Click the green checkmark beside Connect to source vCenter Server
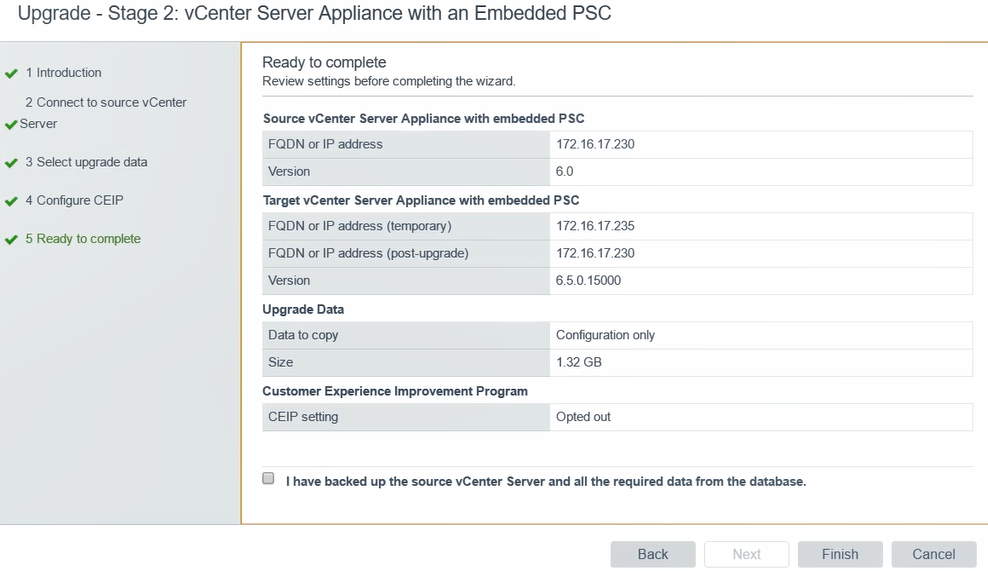988x571 pixels. tap(11, 125)
